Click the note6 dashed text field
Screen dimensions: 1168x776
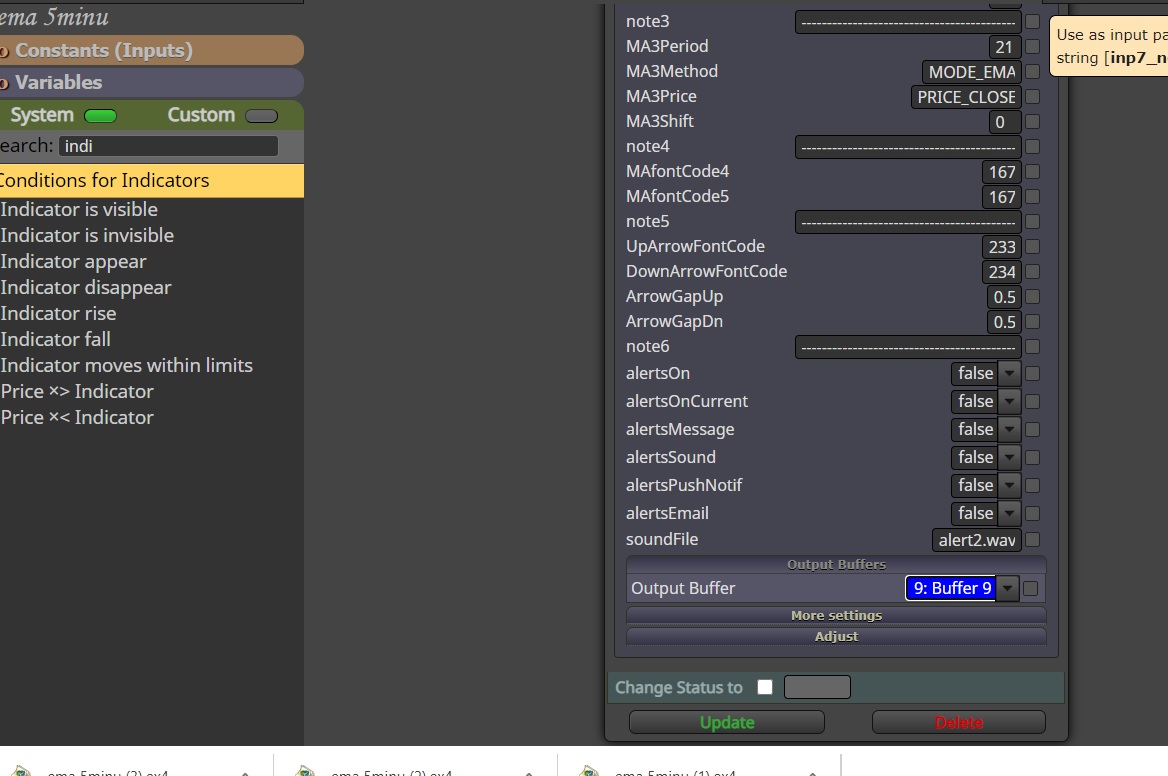(908, 347)
